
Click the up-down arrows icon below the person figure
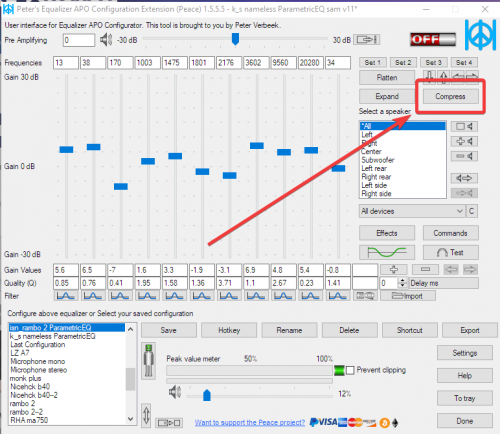pyautogui.click(x=146, y=415)
